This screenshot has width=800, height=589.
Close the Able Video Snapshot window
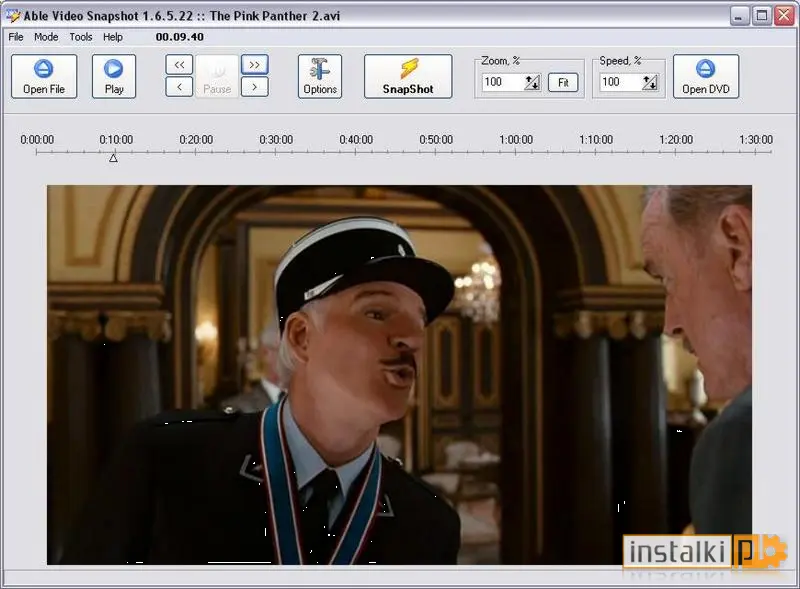785,15
